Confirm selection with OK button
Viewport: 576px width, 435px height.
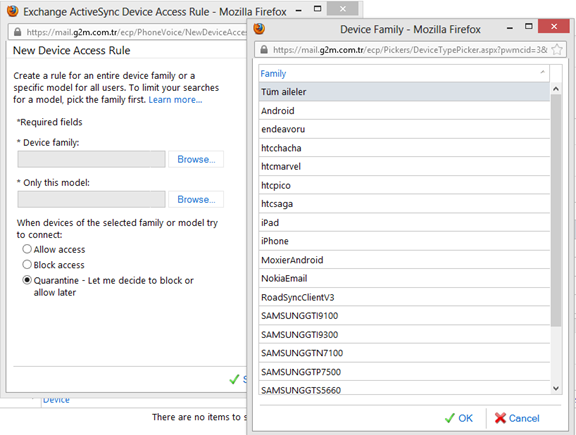(x=459, y=418)
